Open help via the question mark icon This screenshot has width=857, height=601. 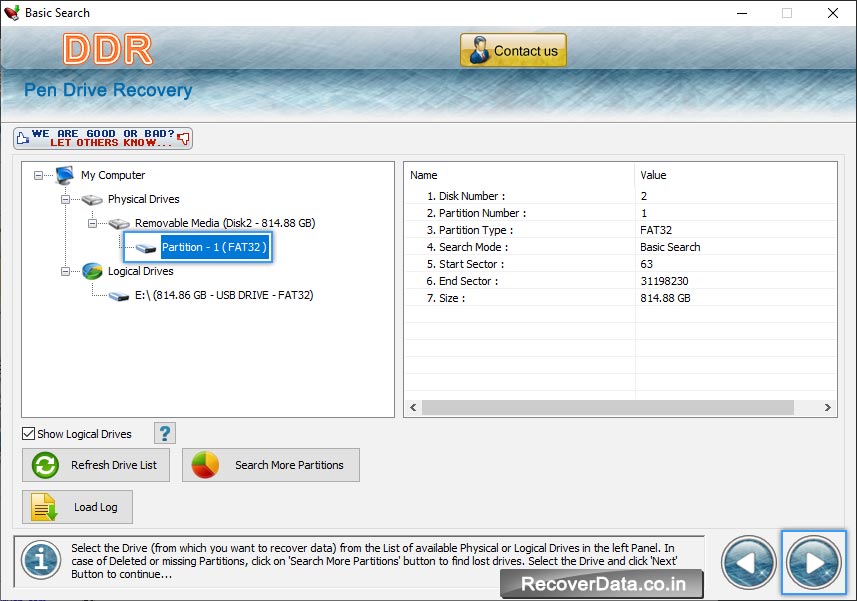(165, 434)
